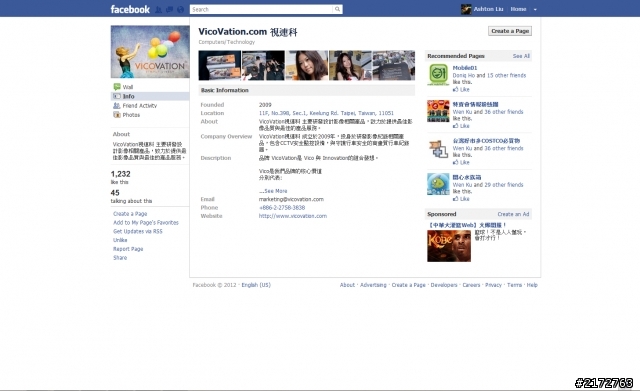The image size is (640, 391).
Task: Open fourth recommended page fish icon
Action: tap(438, 184)
